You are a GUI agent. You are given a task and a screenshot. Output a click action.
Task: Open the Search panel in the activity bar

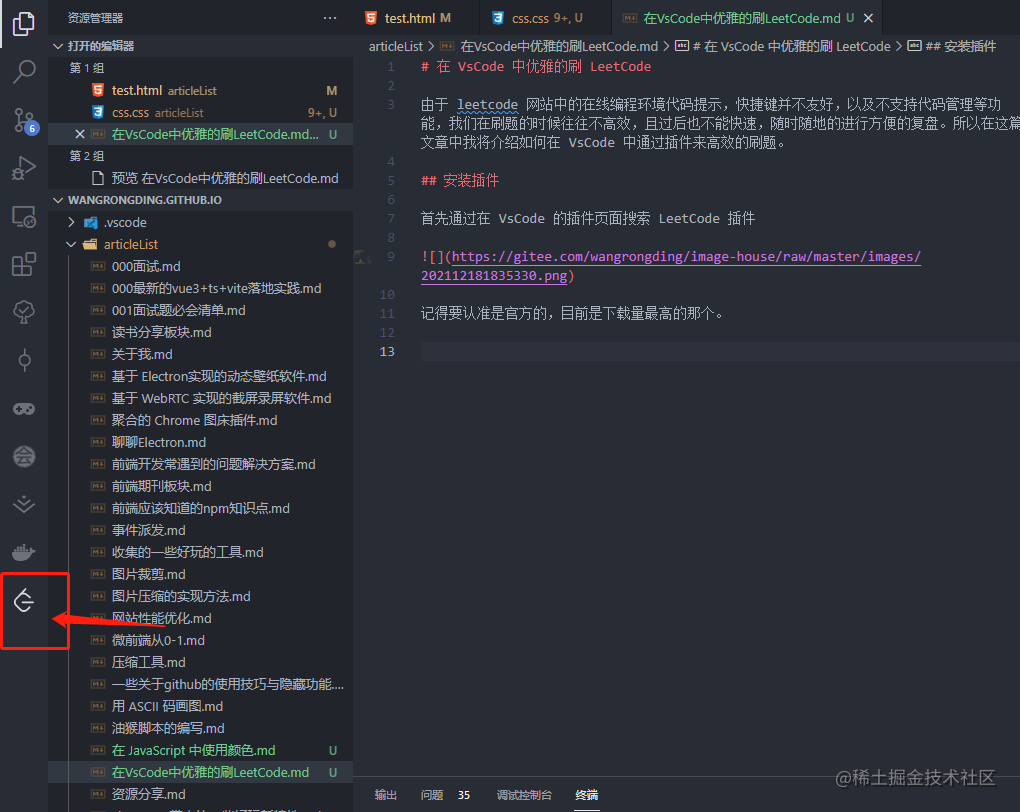click(23, 71)
